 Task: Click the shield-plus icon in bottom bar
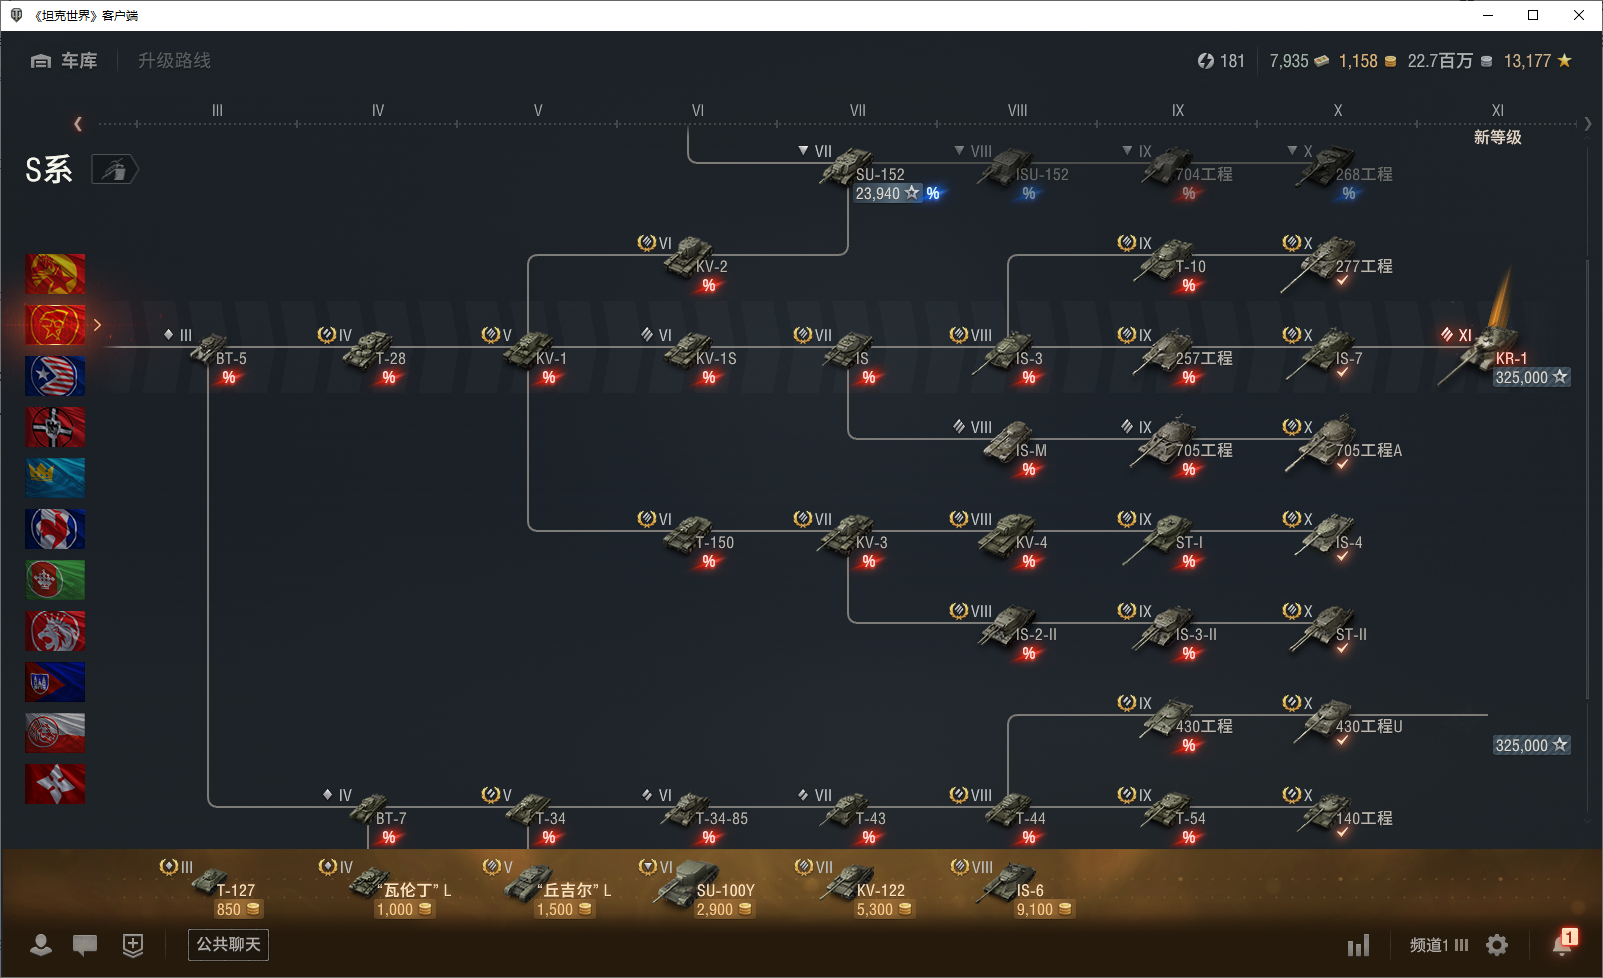click(133, 945)
